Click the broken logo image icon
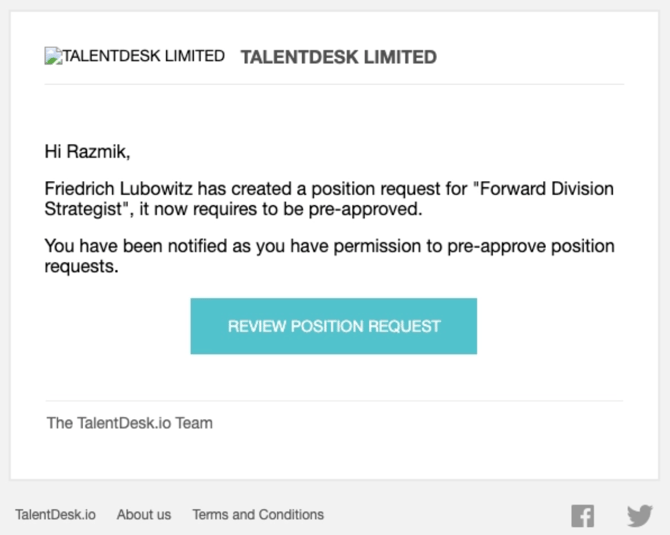Viewport: 670px width, 535px height. (x=53, y=56)
